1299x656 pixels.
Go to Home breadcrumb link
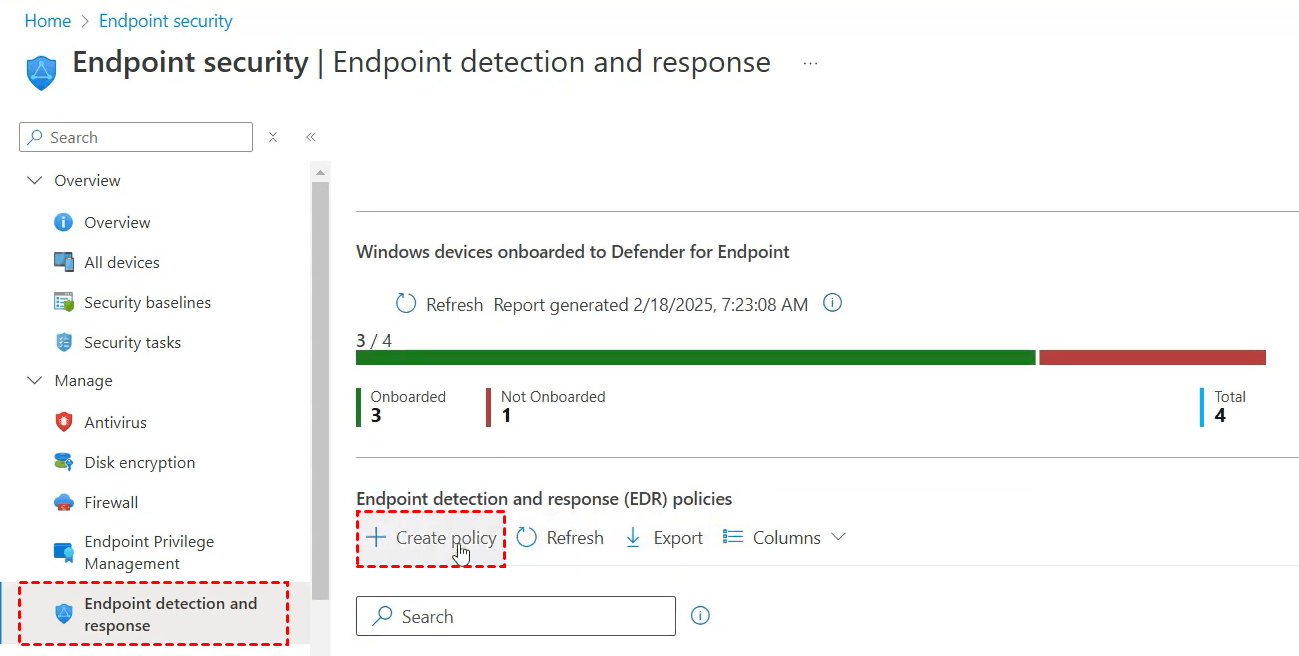click(48, 21)
